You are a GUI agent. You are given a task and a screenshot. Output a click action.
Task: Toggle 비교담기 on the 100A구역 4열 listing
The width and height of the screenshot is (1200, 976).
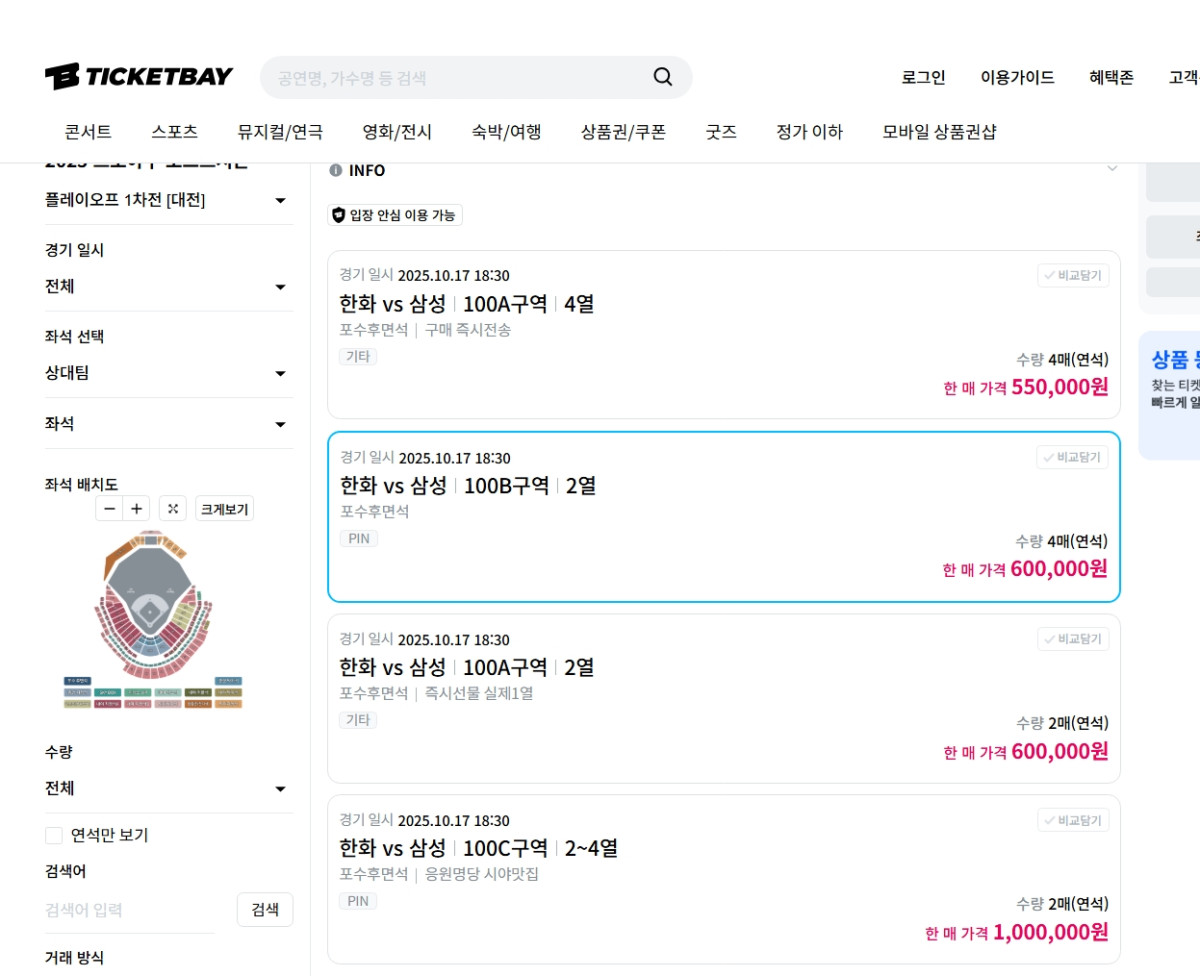point(1072,276)
